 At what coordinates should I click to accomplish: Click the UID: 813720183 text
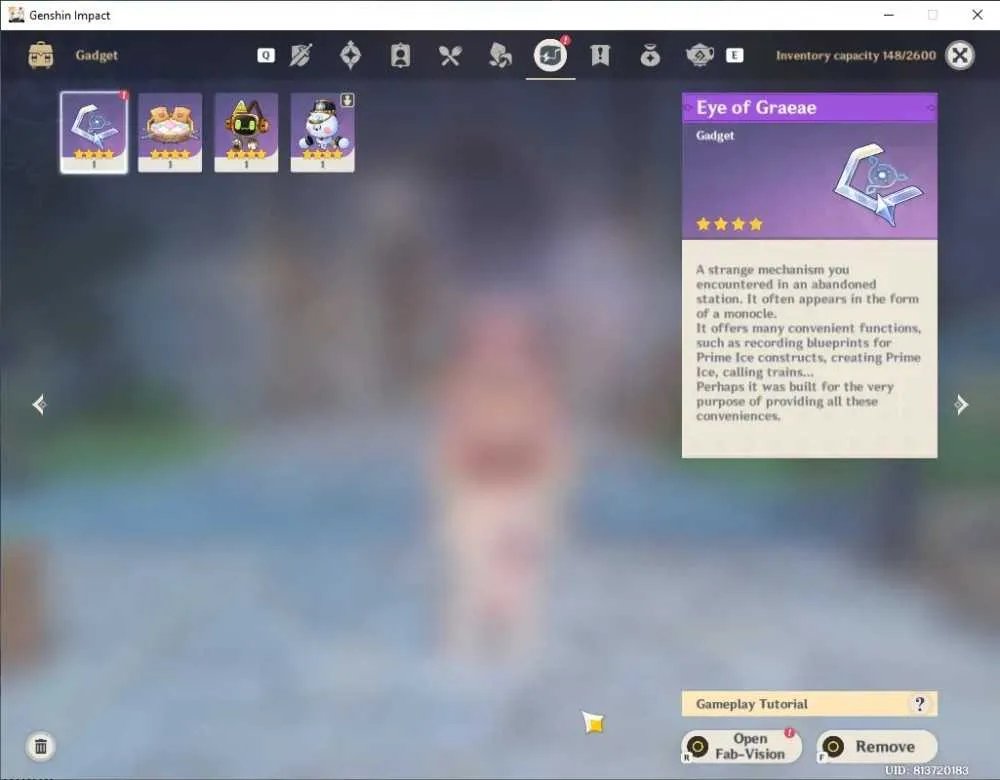[927, 770]
